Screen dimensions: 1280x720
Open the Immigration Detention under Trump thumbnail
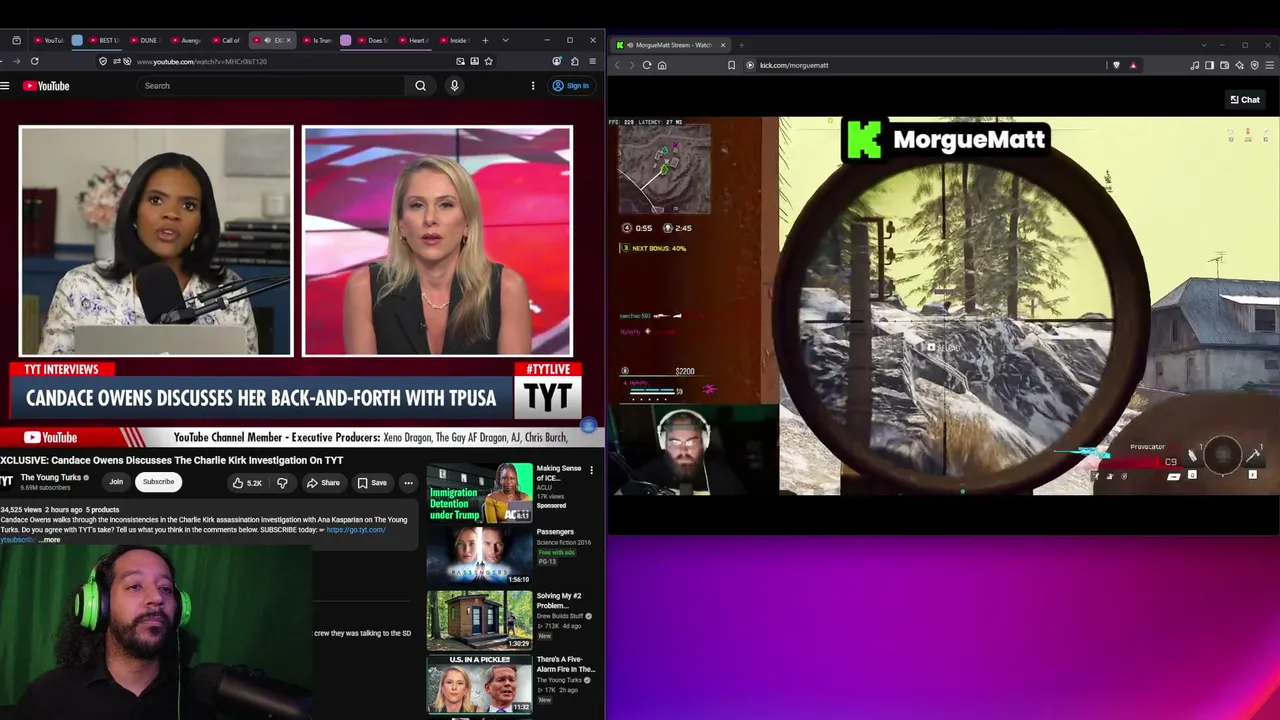pyautogui.click(x=480, y=492)
